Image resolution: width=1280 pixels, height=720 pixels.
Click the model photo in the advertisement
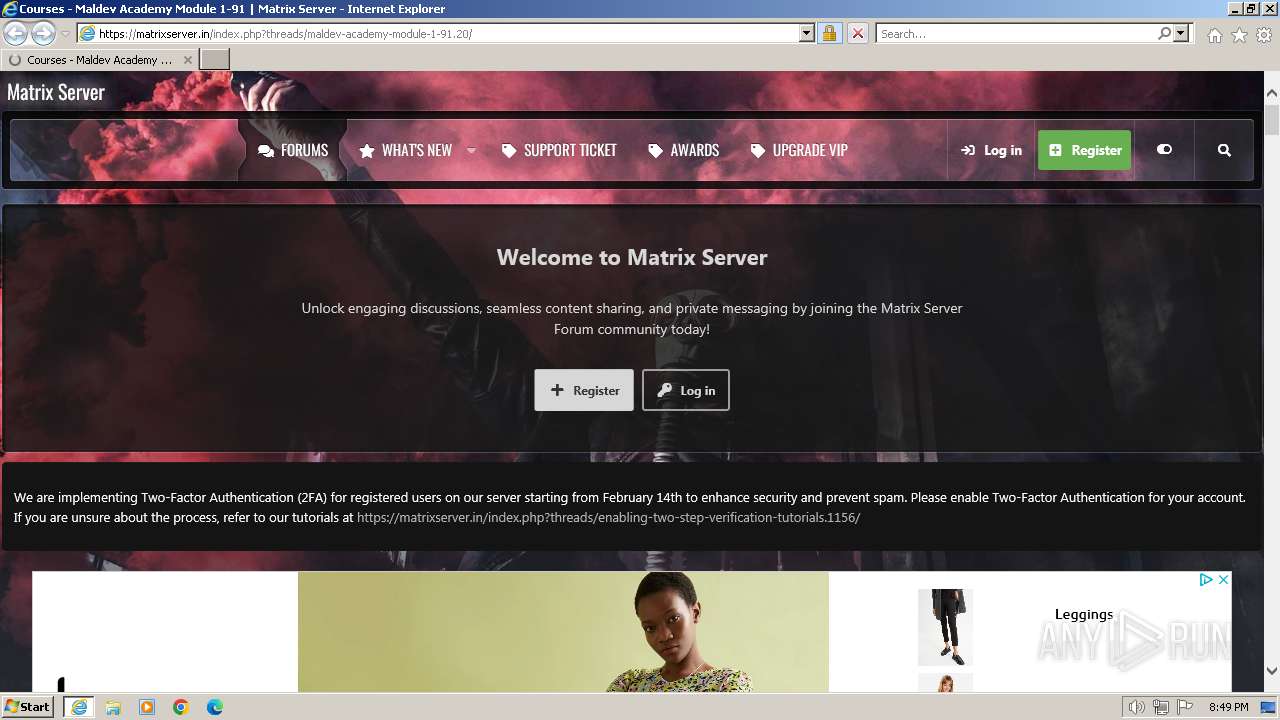(x=563, y=632)
